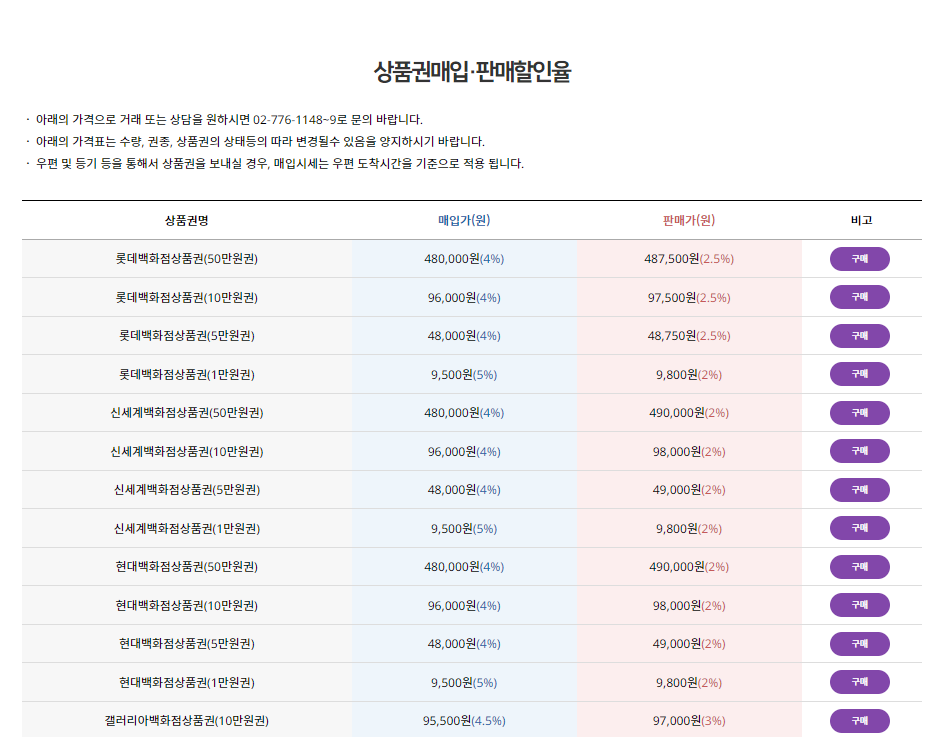
Task: Click the 판매가(원) column header
Action: pos(689,220)
